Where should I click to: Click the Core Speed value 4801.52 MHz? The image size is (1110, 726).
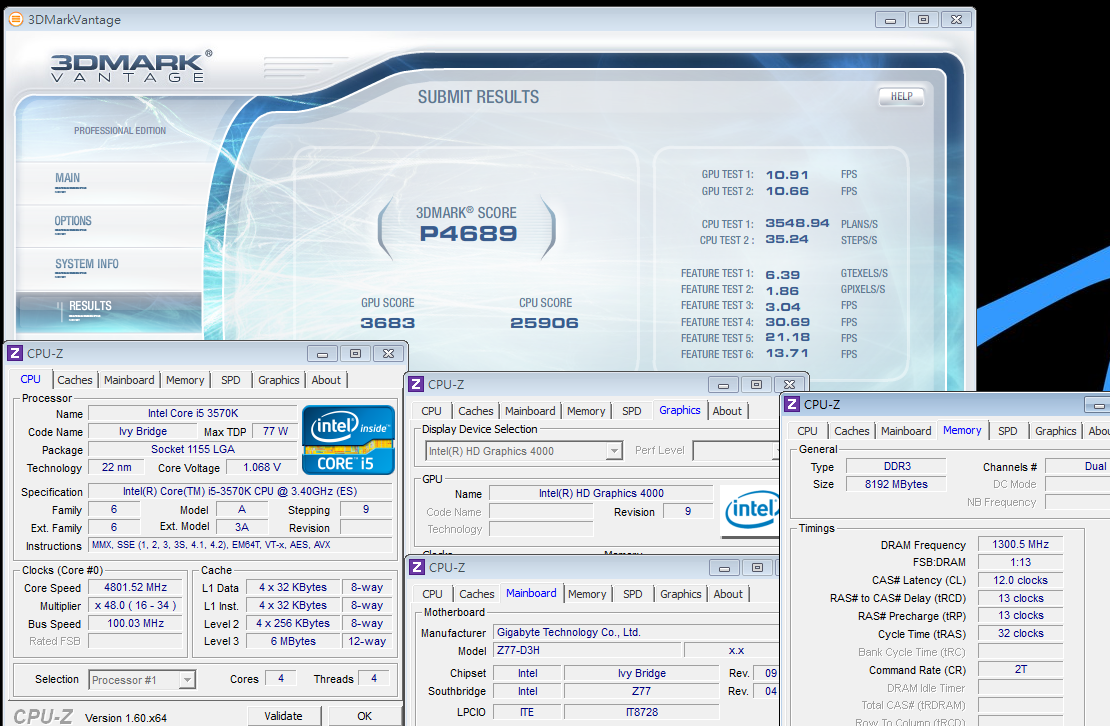135,587
